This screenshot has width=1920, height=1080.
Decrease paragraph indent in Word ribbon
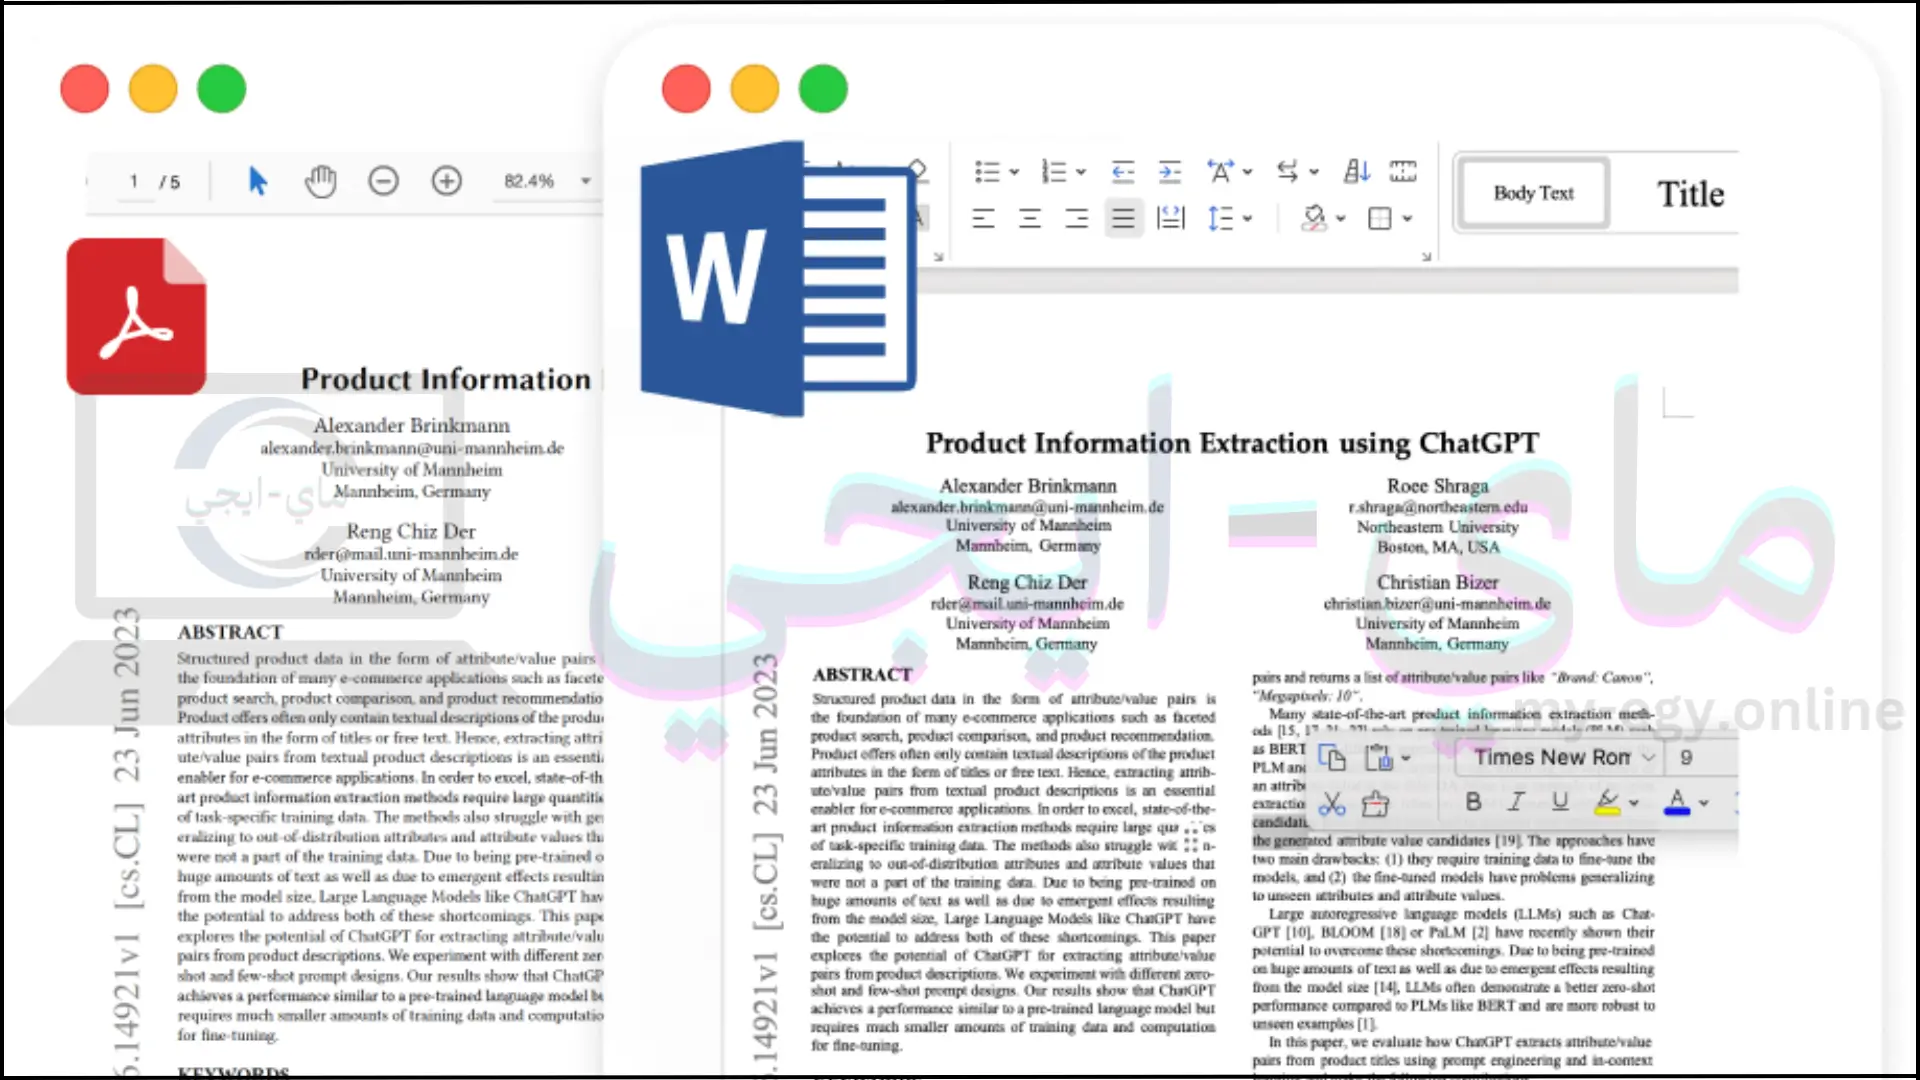coord(1123,172)
